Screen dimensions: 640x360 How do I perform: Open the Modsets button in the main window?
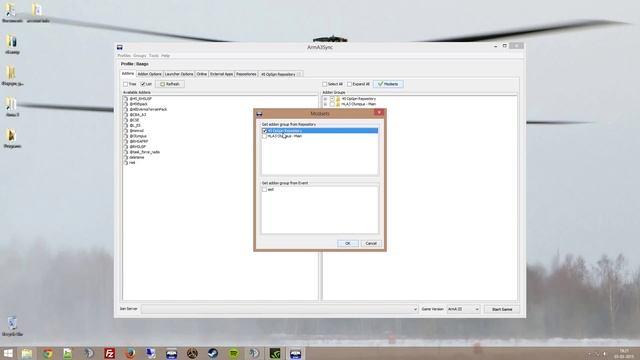tap(388, 84)
